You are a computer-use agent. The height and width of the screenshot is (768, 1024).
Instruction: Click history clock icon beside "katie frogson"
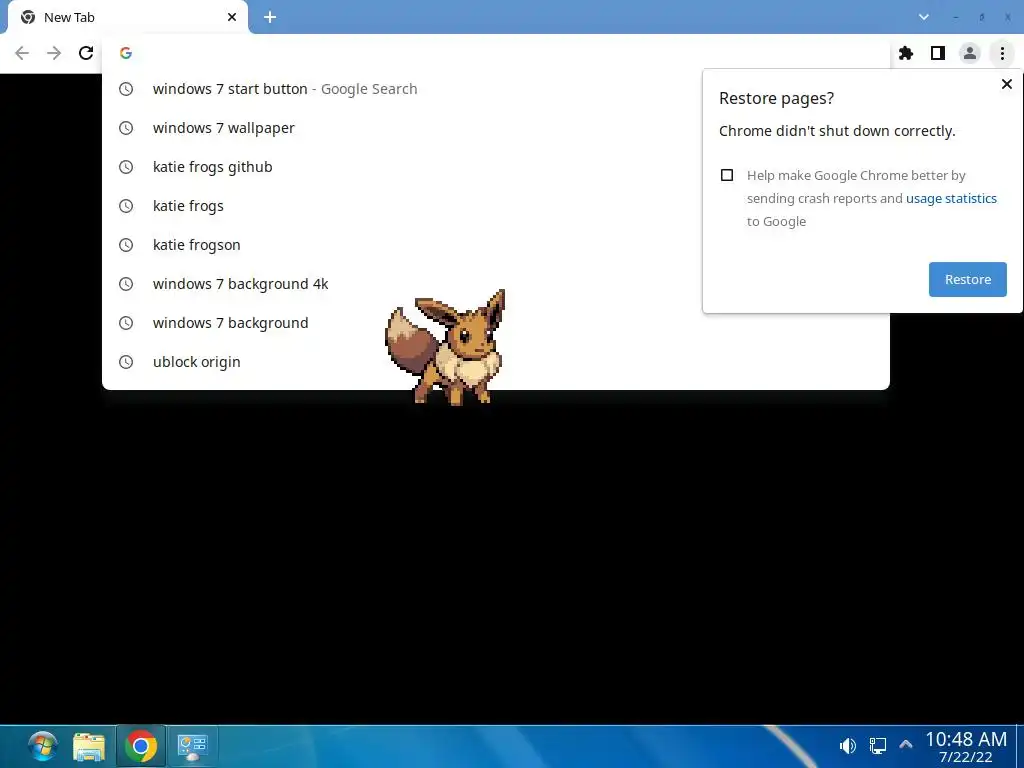point(126,245)
